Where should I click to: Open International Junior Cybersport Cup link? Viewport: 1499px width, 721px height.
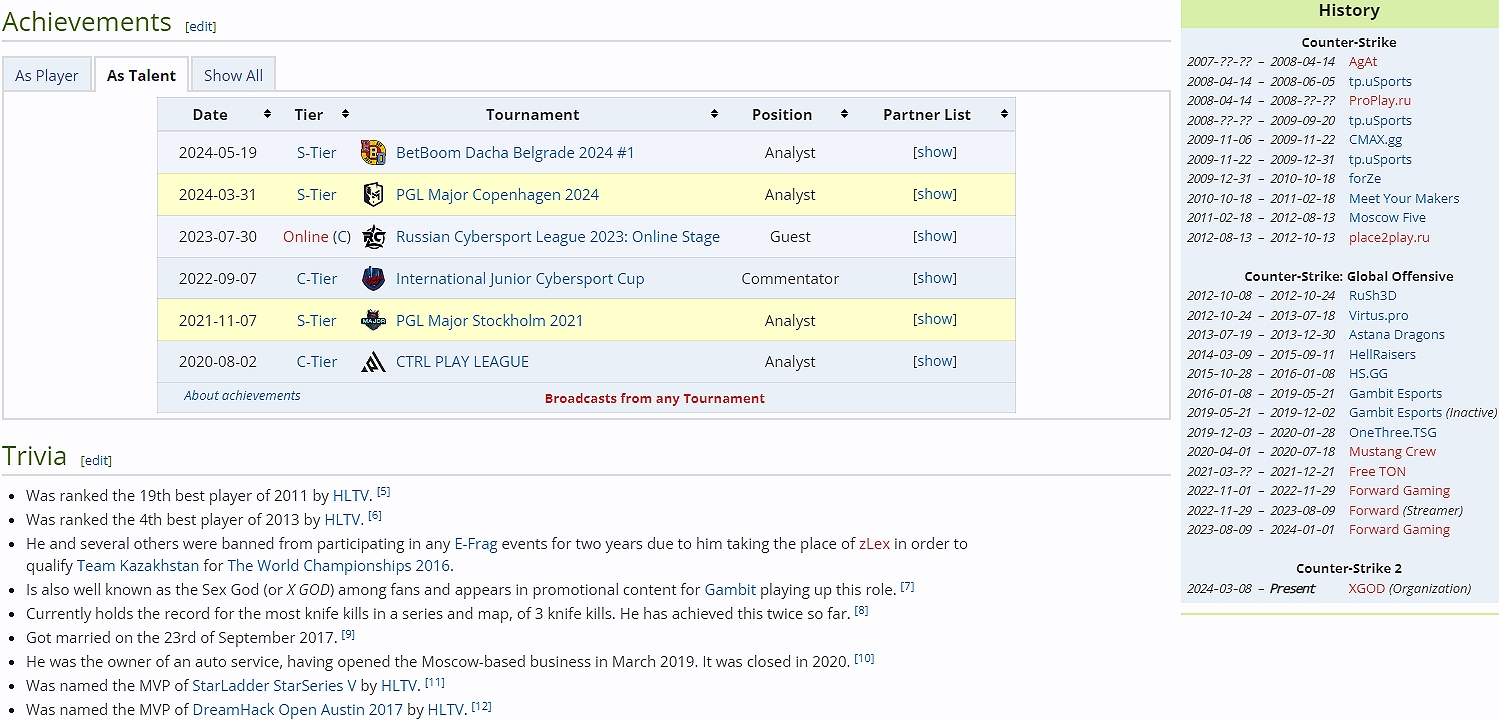(x=520, y=279)
